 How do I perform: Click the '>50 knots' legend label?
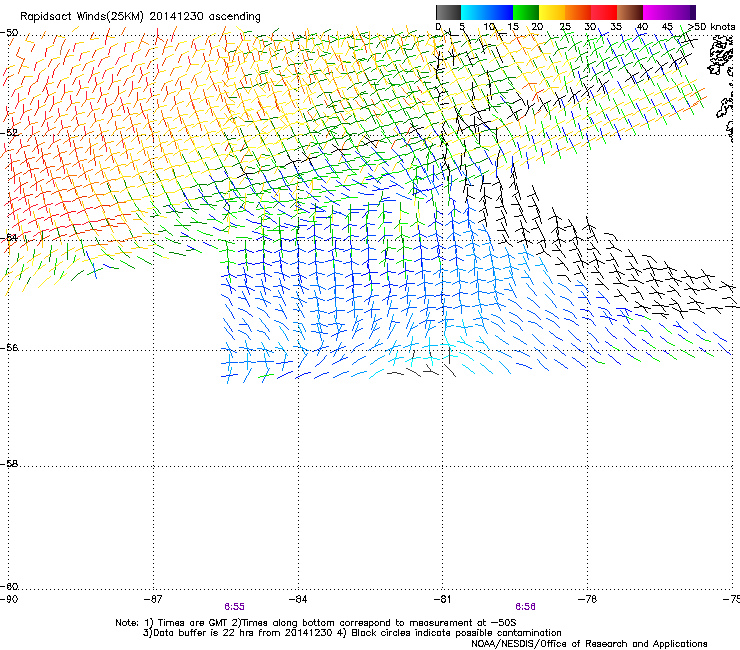tap(712, 27)
